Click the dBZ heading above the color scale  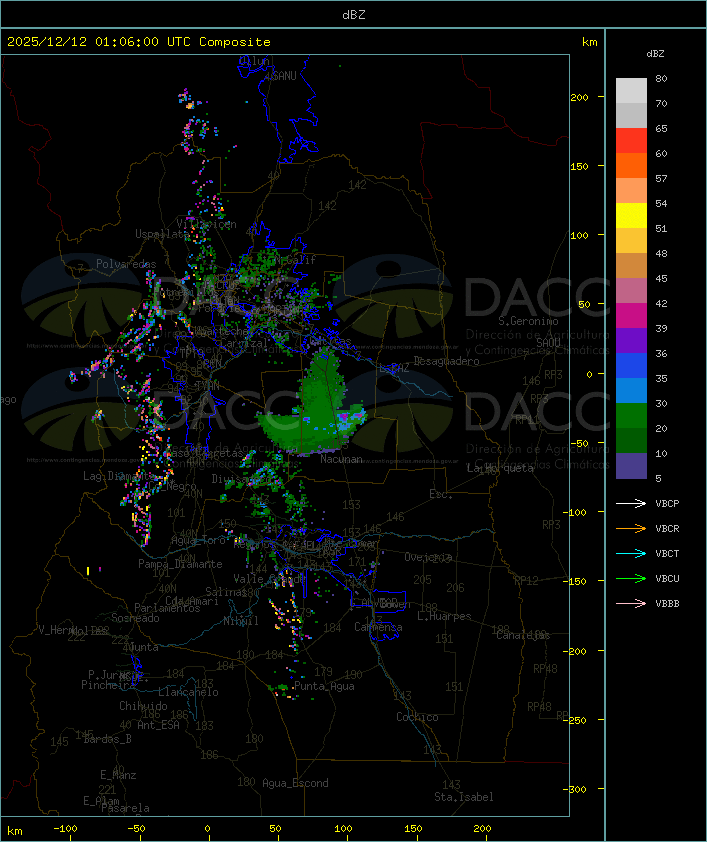(655, 54)
